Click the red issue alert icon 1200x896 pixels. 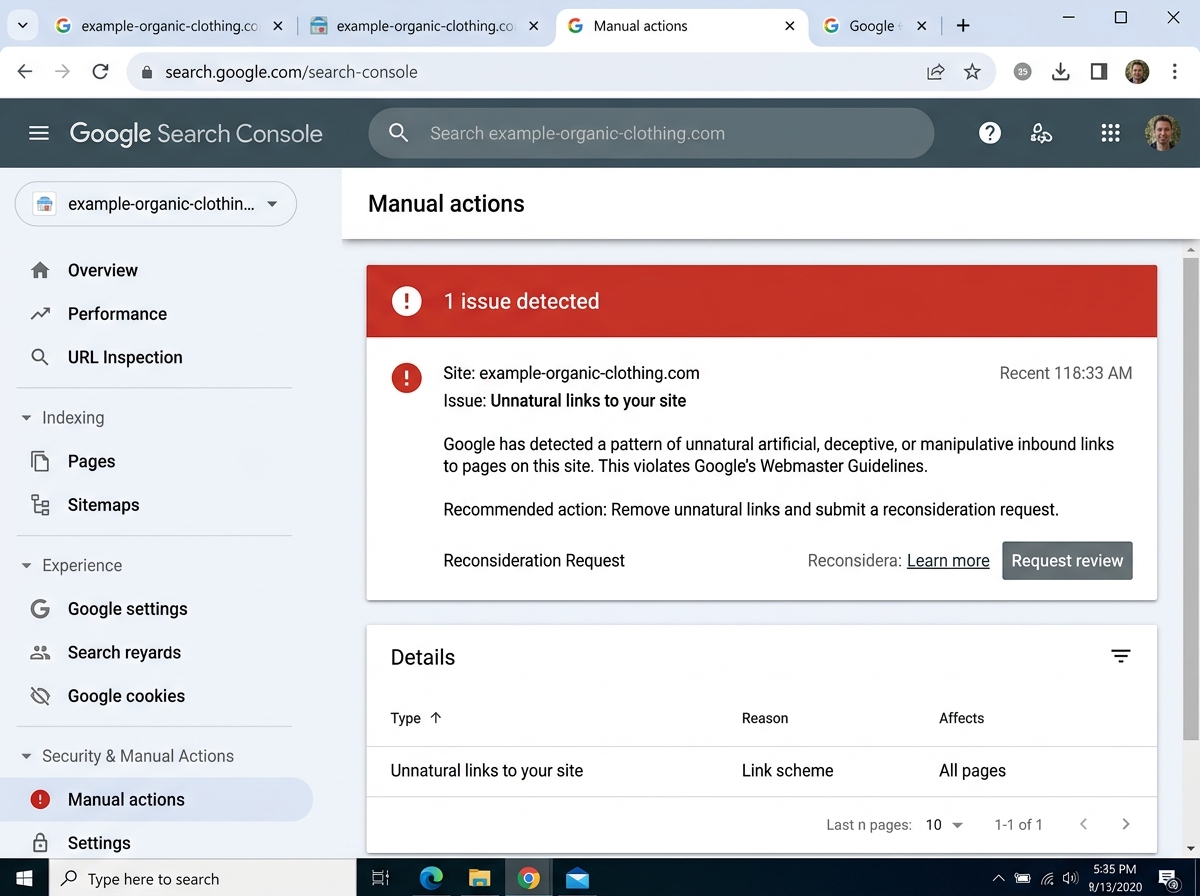[x=407, y=378]
